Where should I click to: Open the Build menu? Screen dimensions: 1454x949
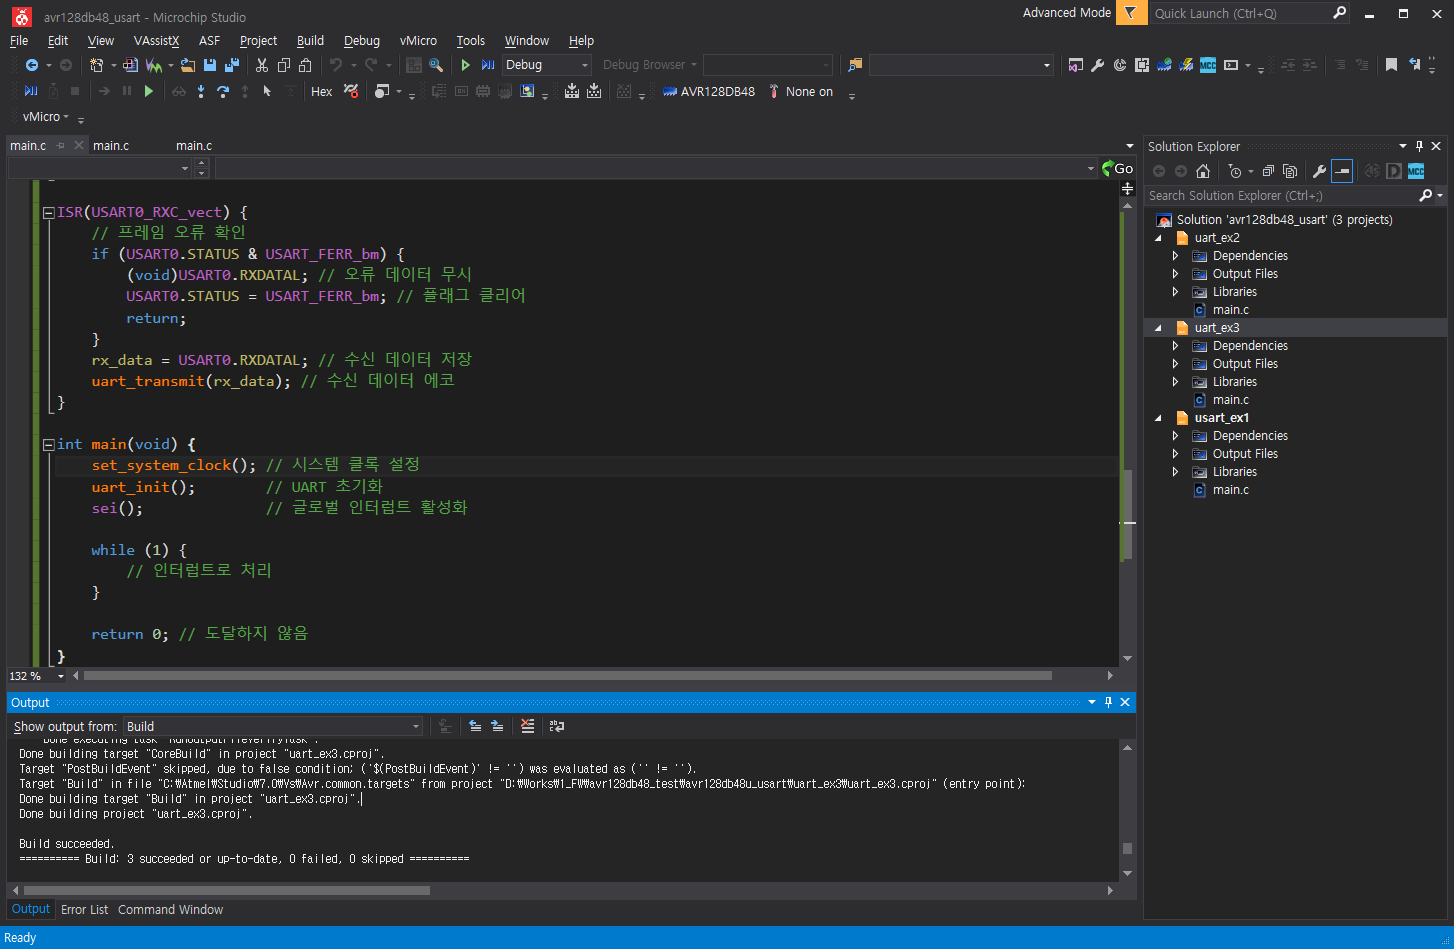[x=310, y=41]
